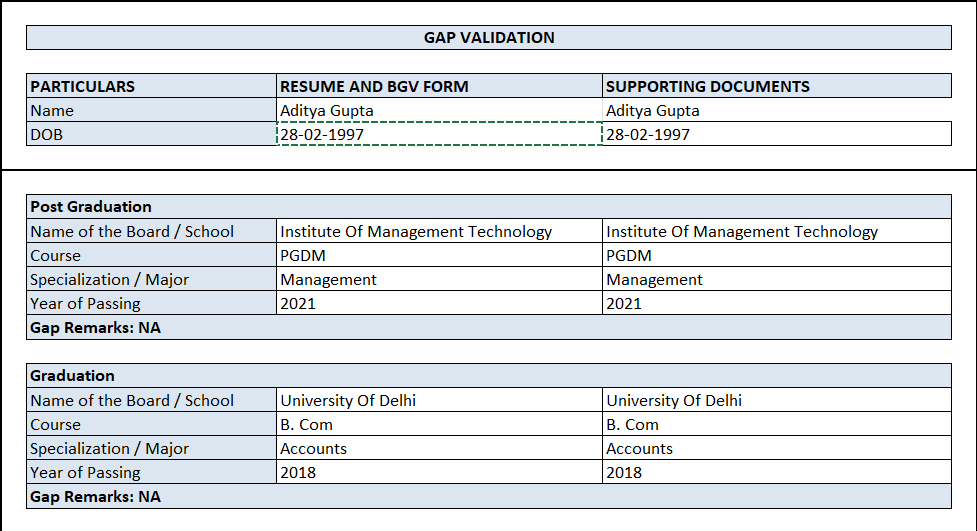The height and width of the screenshot is (531, 977).
Task: Select the DOB label cell
Action: 152,134
